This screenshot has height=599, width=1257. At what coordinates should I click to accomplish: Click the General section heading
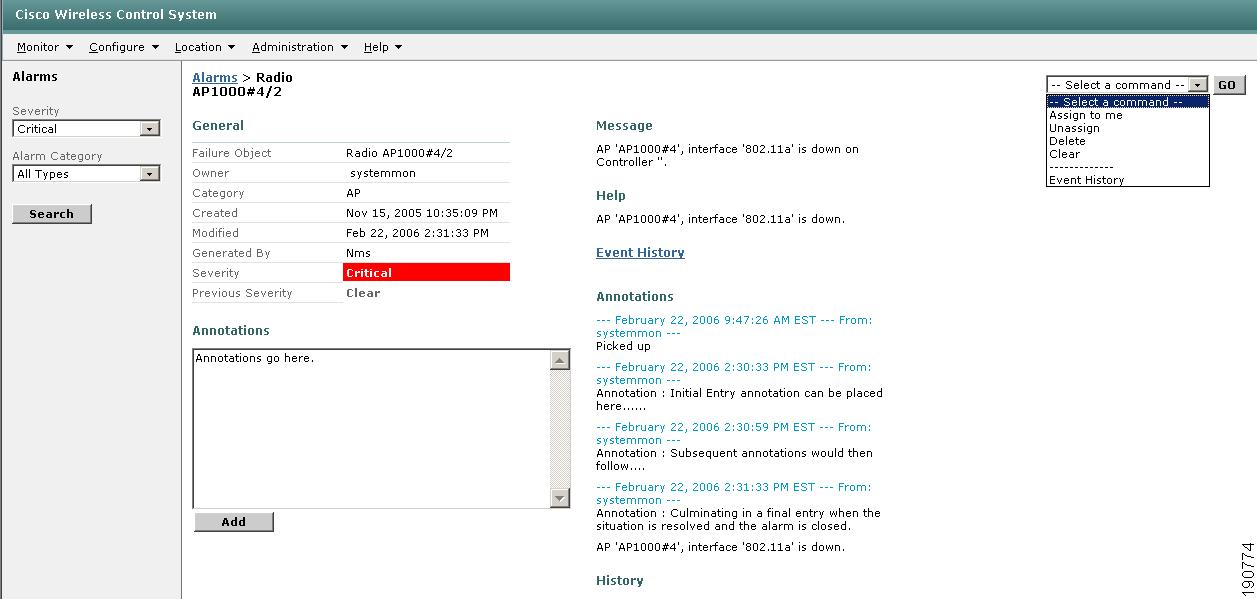click(x=218, y=126)
